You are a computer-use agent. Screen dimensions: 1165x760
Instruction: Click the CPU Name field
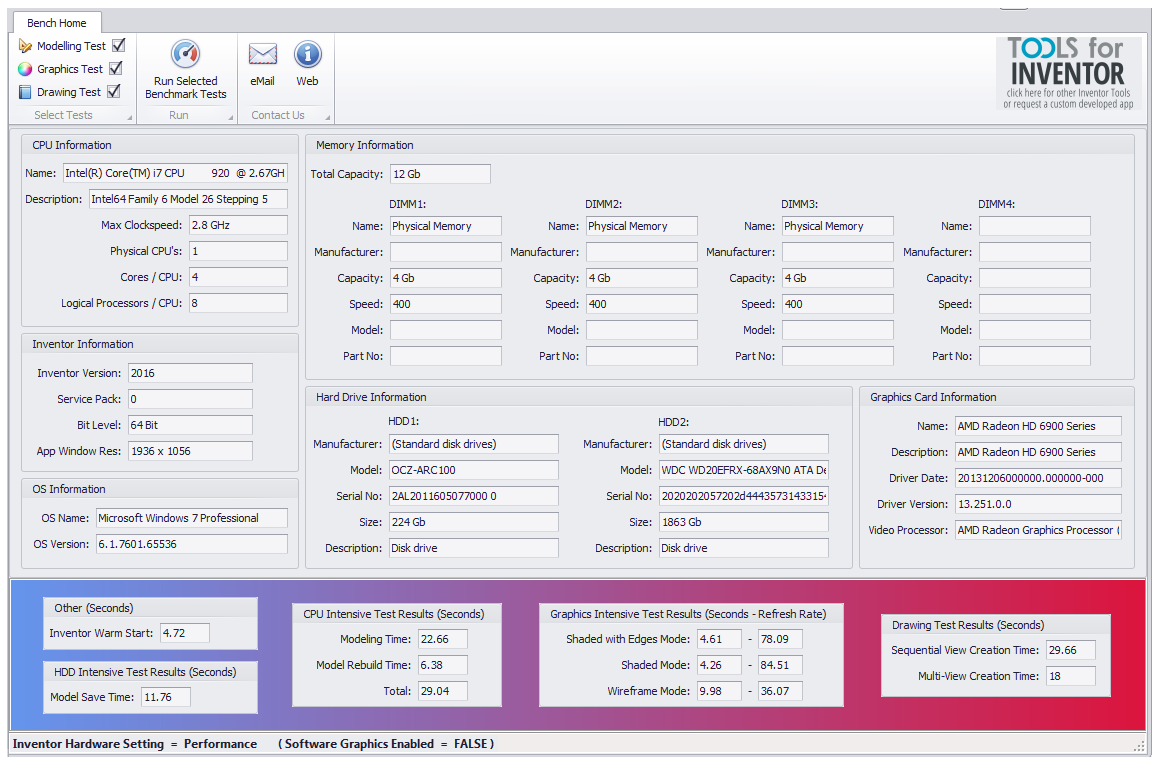click(x=175, y=173)
